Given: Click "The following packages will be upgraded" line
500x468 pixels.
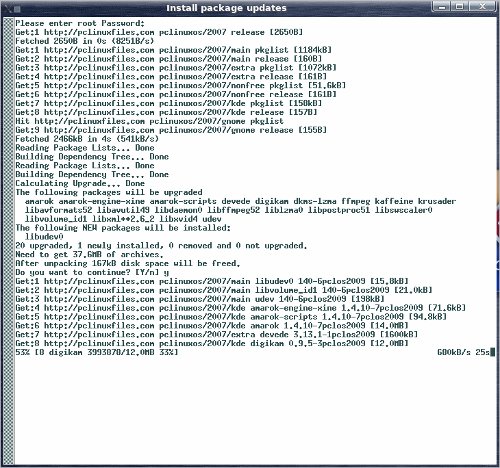Looking at the screenshot, I should [x=109, y=192].
